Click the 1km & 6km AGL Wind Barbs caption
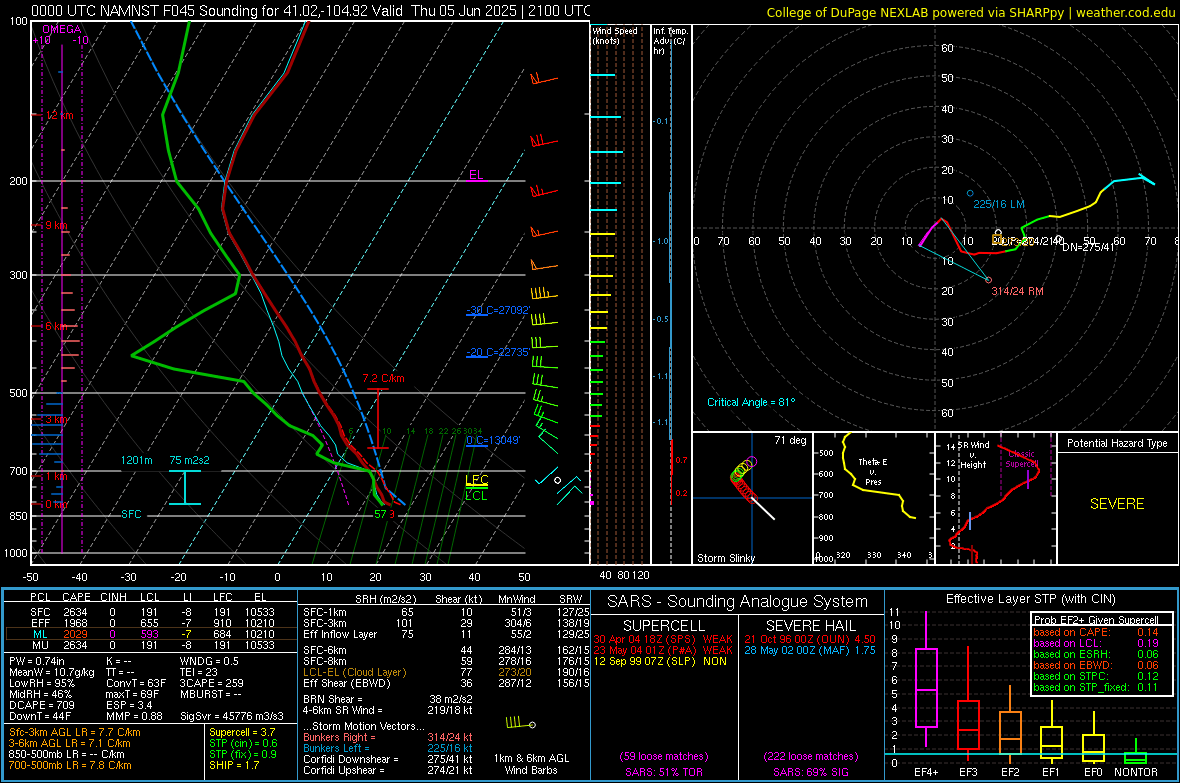 point(531,764)
